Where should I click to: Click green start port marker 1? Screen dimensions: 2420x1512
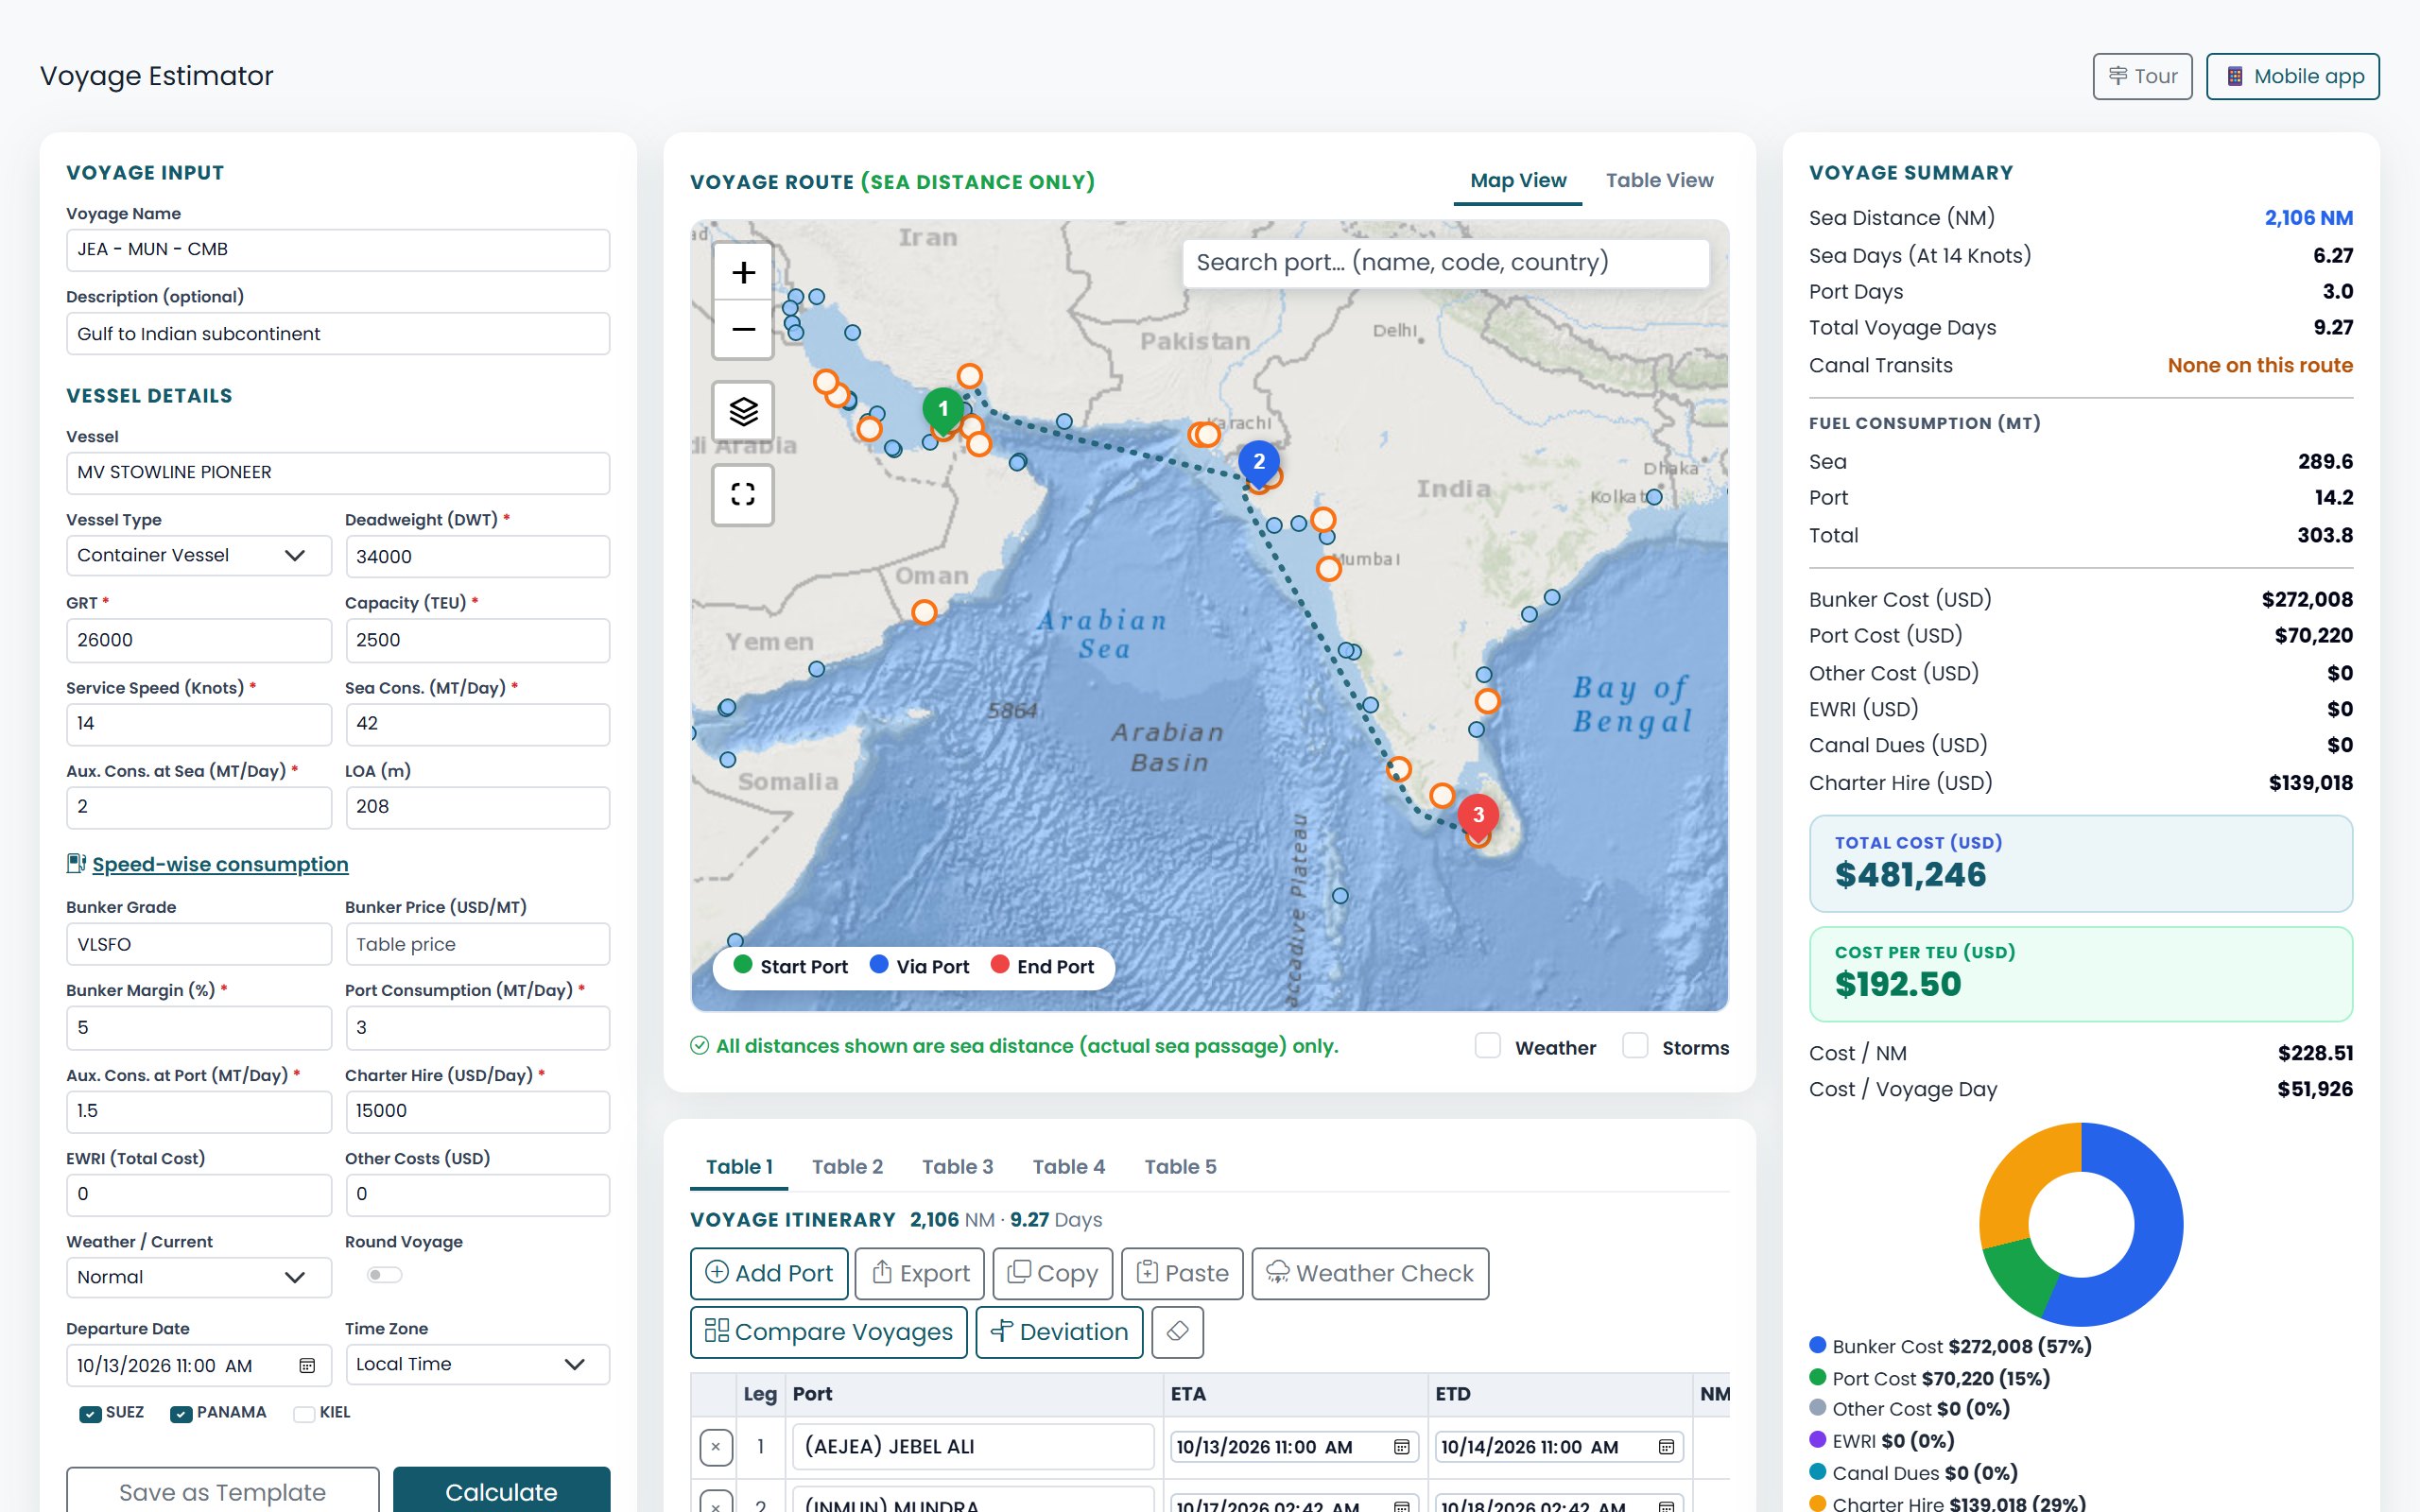[943, 409]
